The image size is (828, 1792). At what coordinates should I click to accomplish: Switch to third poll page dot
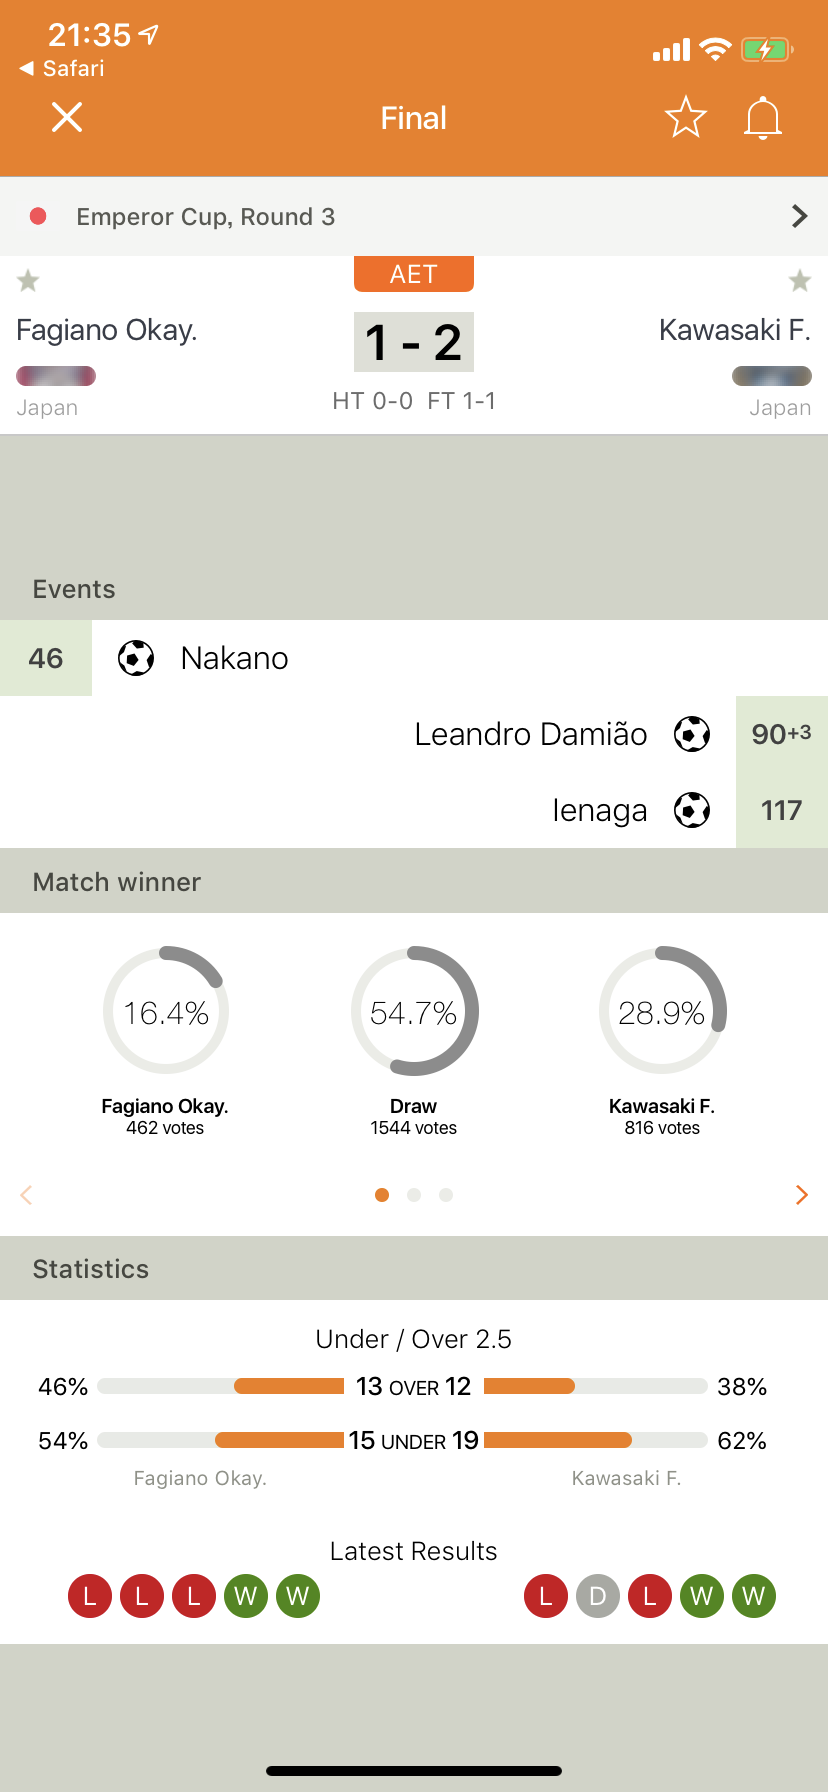tap(446, 1195)
